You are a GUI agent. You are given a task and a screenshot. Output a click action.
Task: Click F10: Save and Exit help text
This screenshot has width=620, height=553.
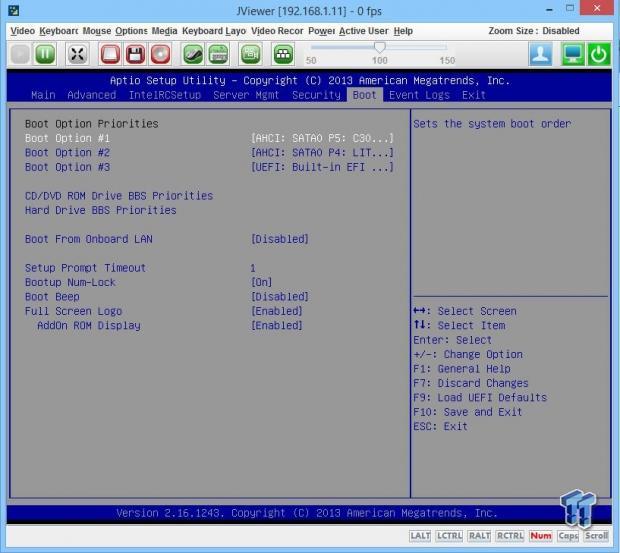point(467,412)
